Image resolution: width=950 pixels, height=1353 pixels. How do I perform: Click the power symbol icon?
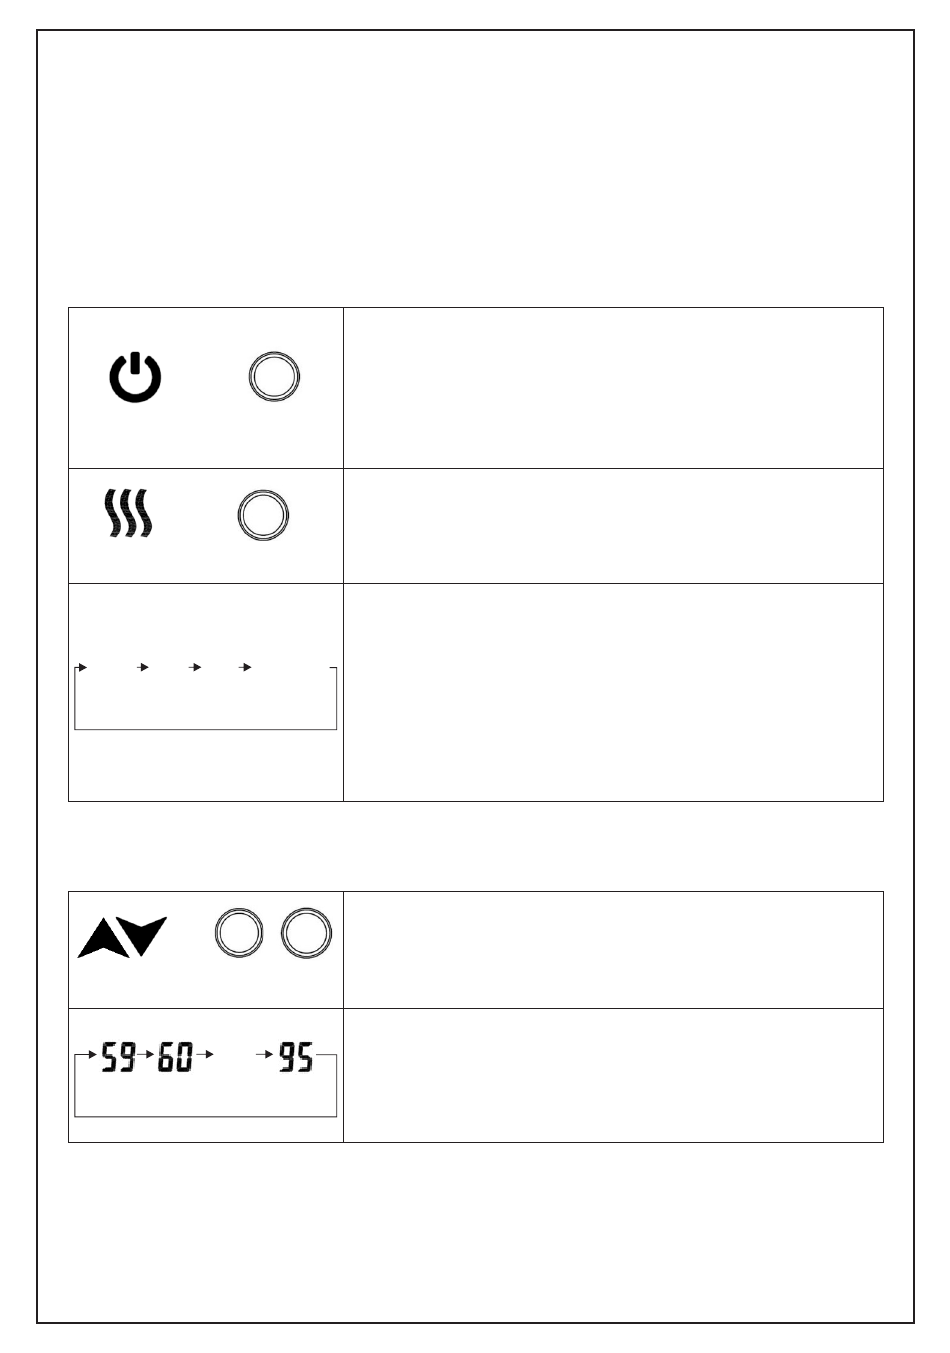pos(135,378)
